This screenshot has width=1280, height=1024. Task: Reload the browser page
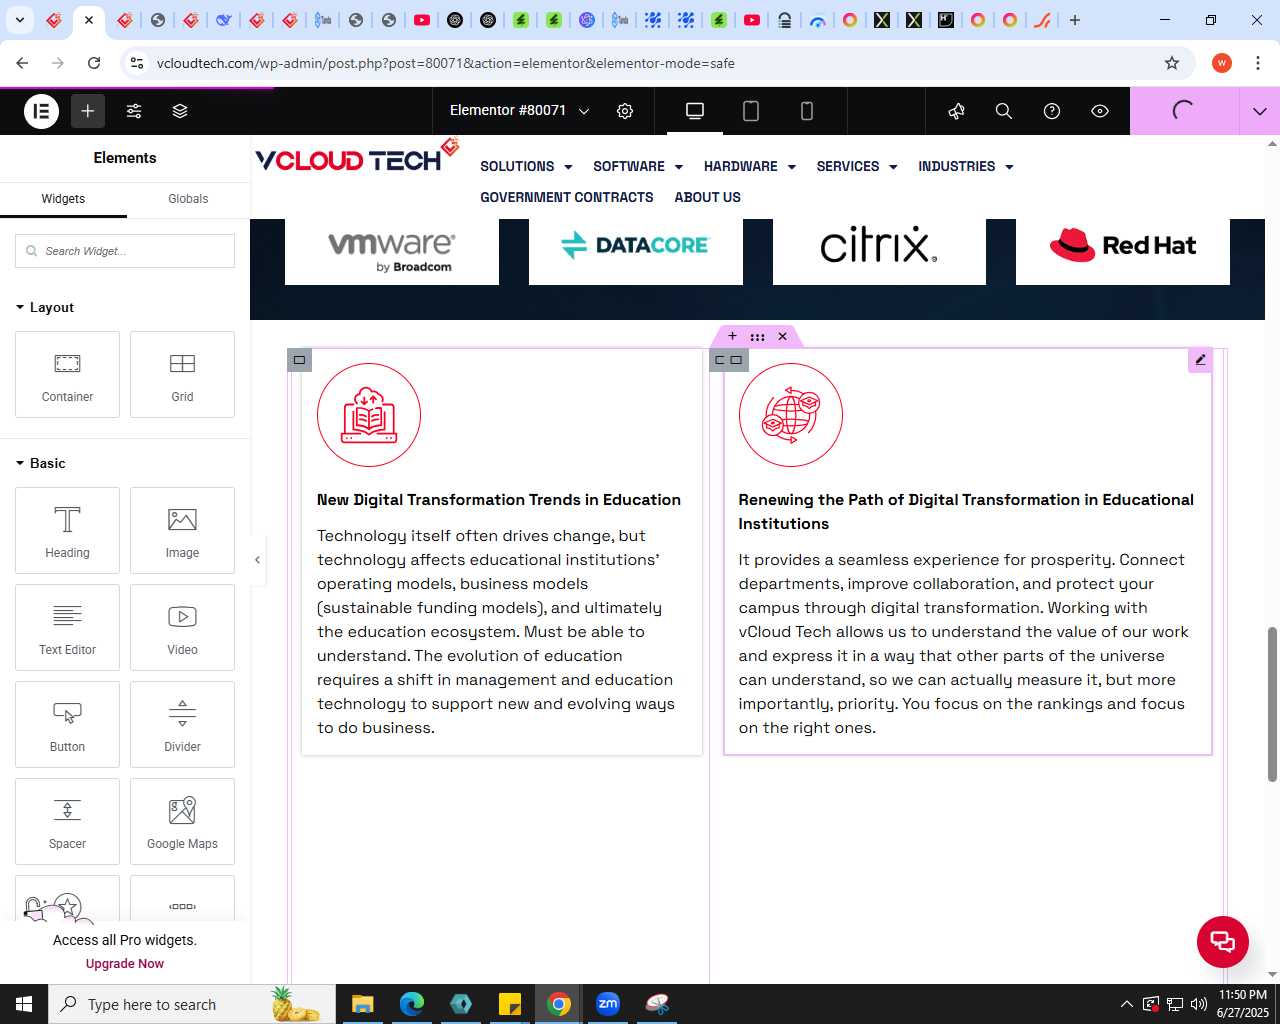(x=94, y=63)
